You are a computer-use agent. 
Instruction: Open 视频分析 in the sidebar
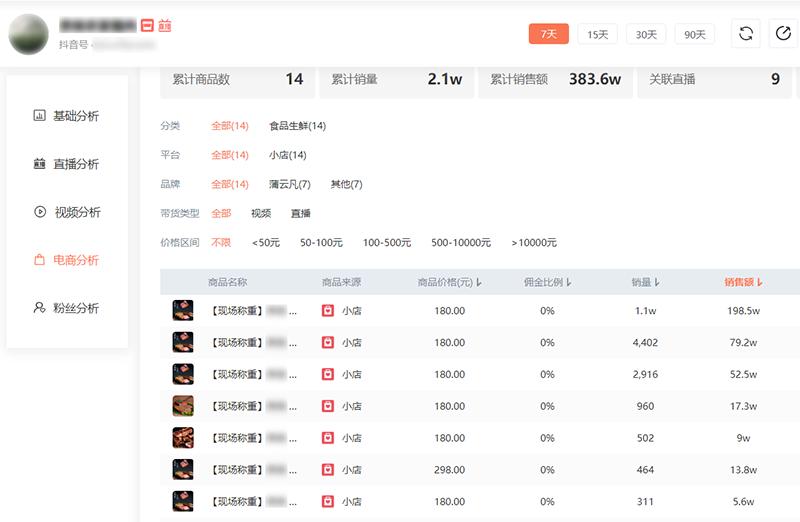67,212
